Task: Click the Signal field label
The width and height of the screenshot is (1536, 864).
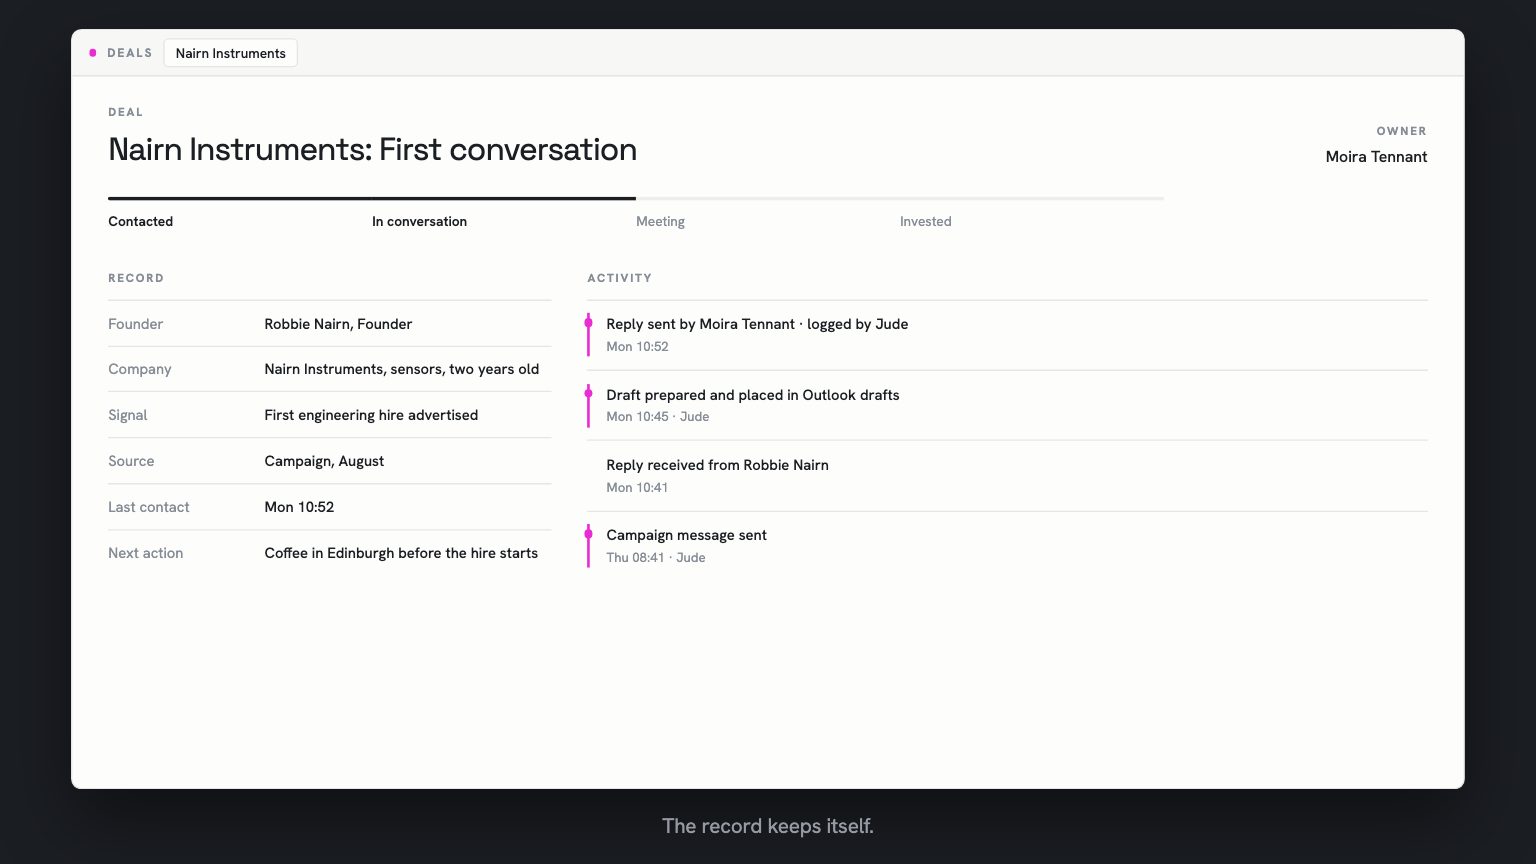Action: click(127, 415)
